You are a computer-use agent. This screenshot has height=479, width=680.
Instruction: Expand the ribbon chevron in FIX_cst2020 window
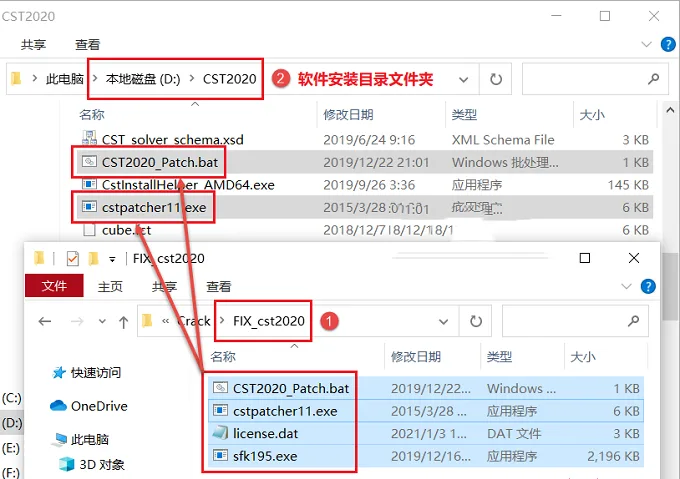pyautogui.click(x=626, y=286)
